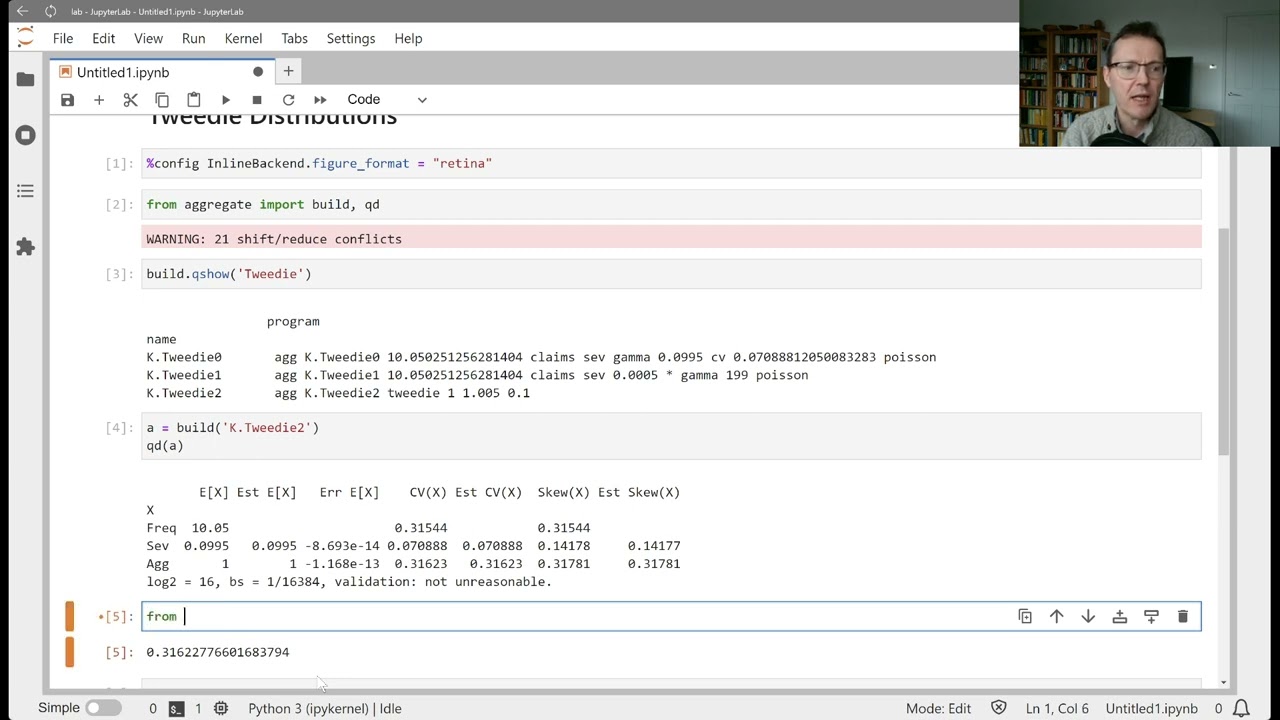The image size is (1280, 720).
Task: Duplicate the active cell
Action: pos(1025,617)
